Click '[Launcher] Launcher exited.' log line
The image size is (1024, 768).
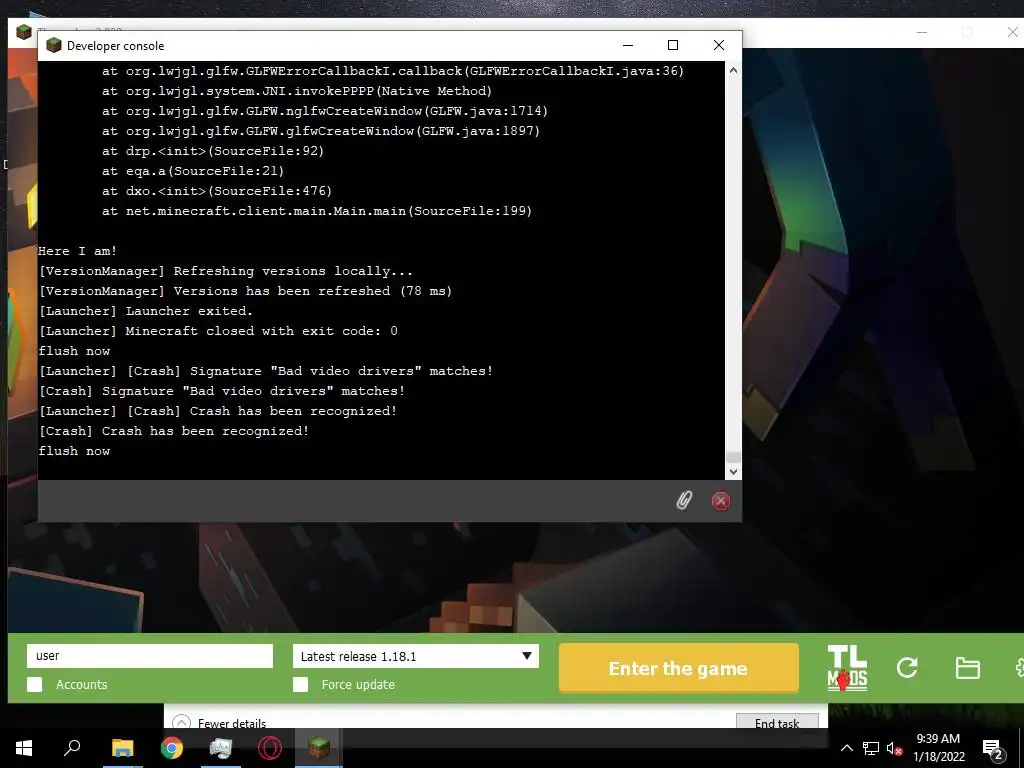146,311
